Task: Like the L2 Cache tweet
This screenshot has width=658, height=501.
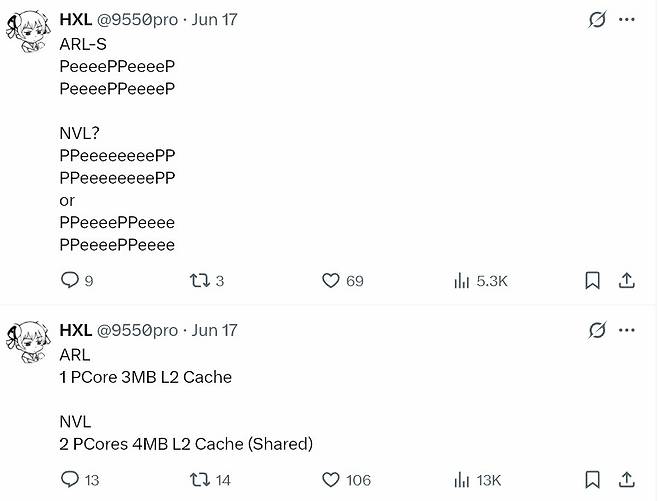Action: (331, 480)
